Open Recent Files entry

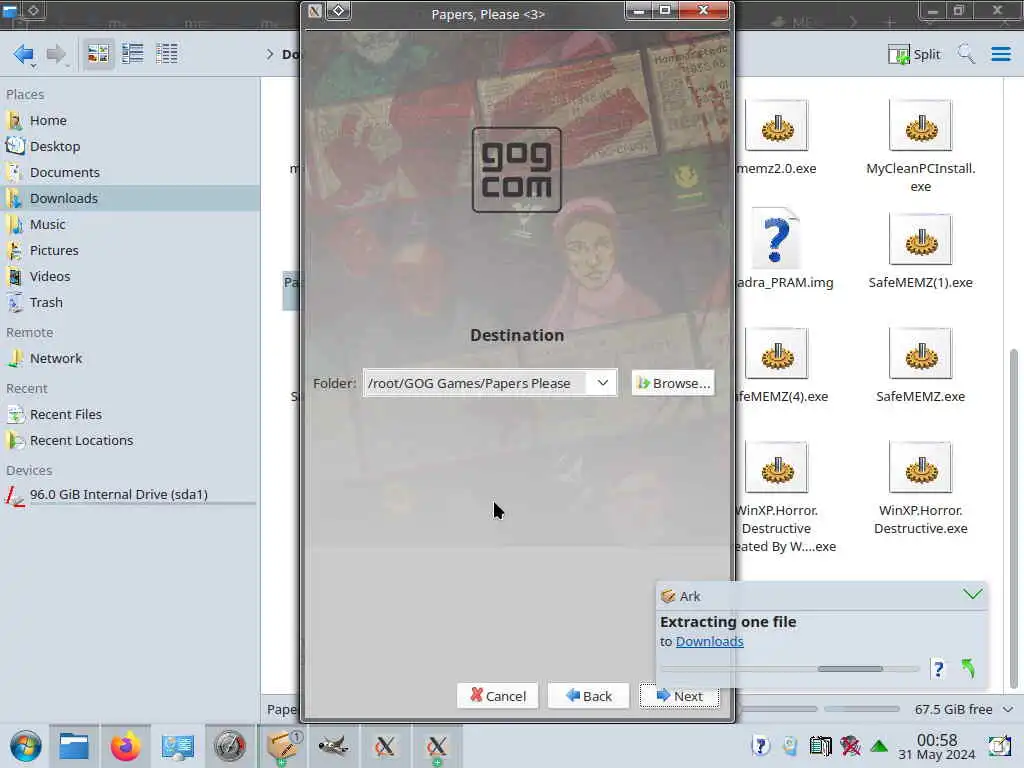pyautogui.click(x=130, y=415)
